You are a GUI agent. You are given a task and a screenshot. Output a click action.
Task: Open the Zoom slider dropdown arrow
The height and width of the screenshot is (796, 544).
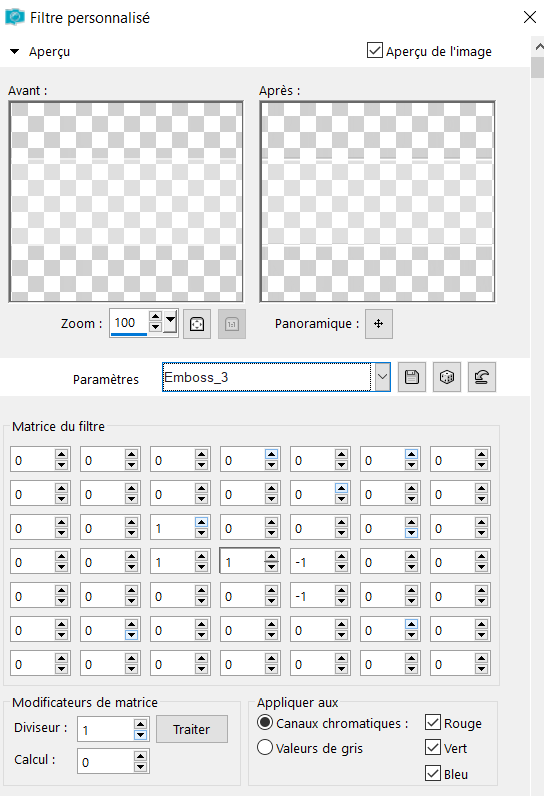point(171,321)
